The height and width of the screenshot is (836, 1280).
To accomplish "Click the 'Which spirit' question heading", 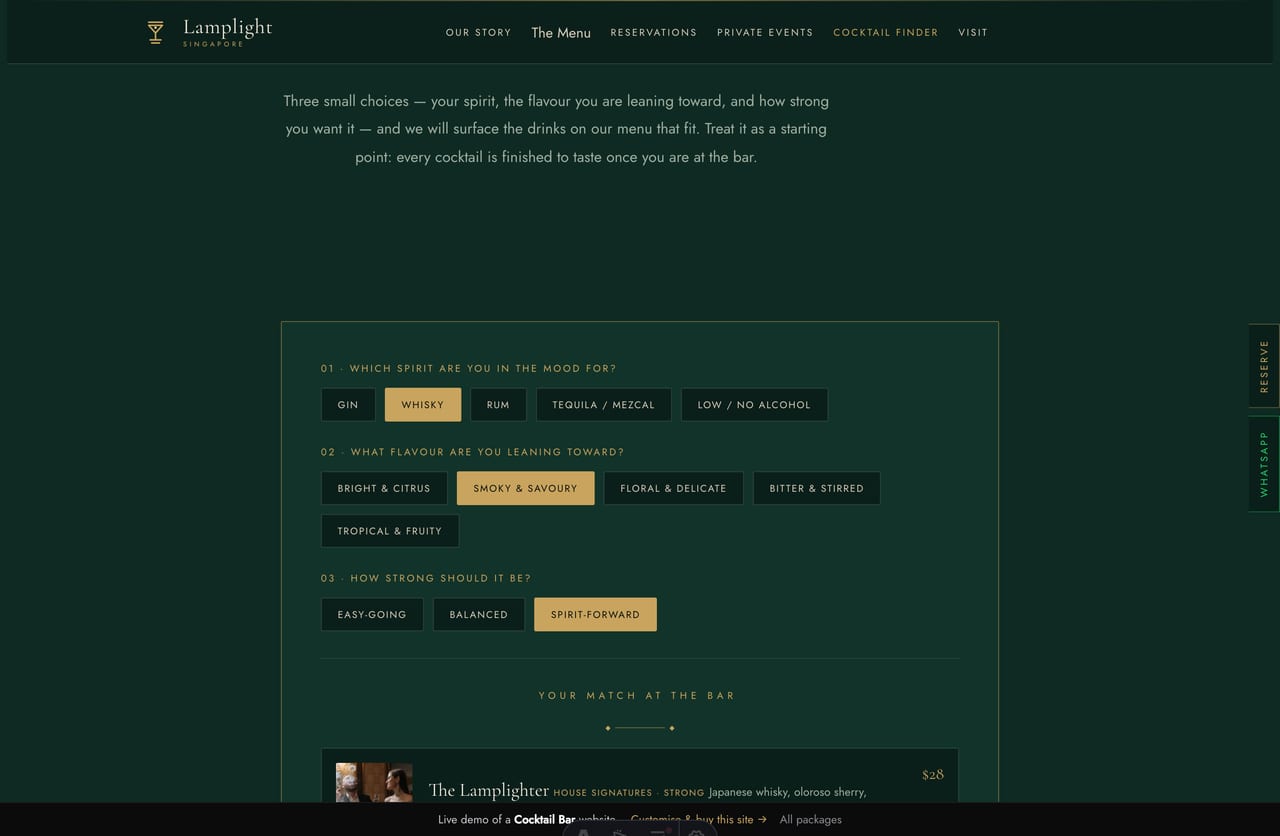I will pyautogui.click(x=469, y=369).
